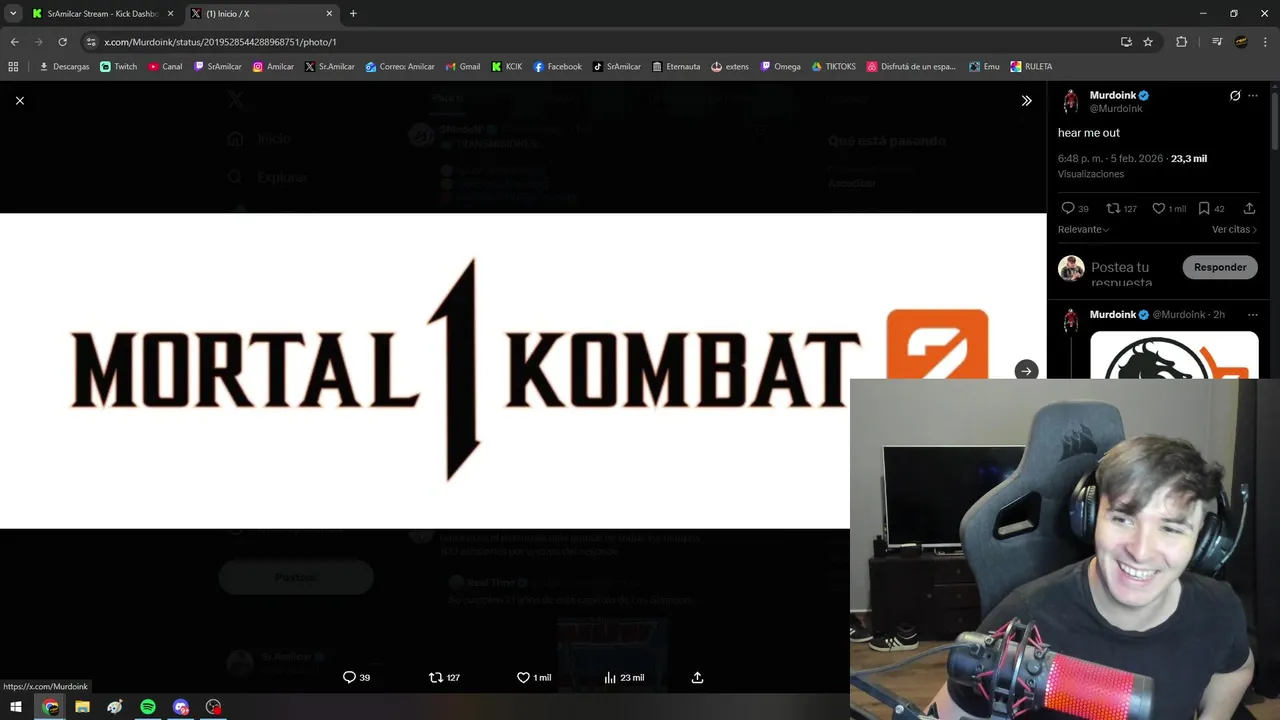Open view analytics icon showing 23 mil
The width and height of the screenshot is (1280, 720).
[610, 677]
